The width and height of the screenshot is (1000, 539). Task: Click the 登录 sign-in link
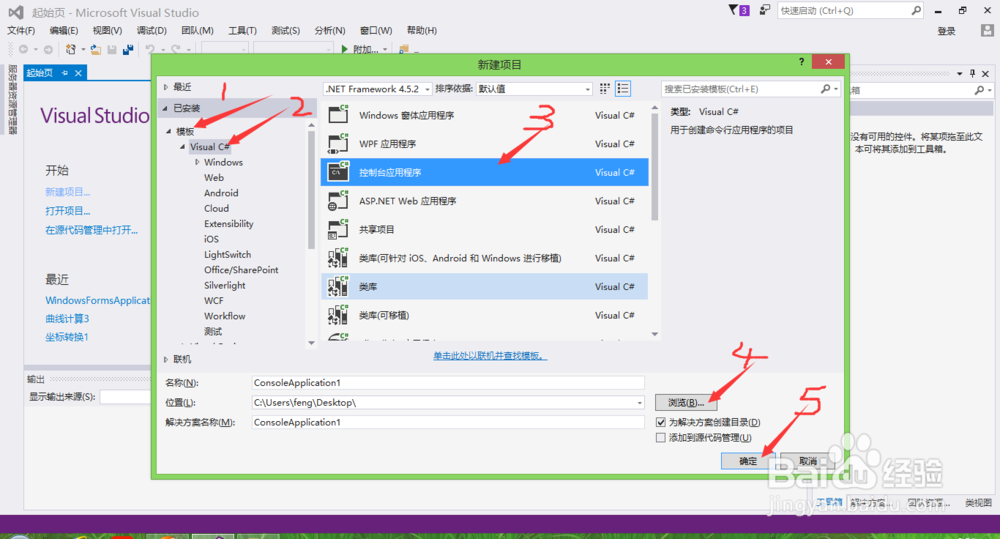[x=946, y=31]
